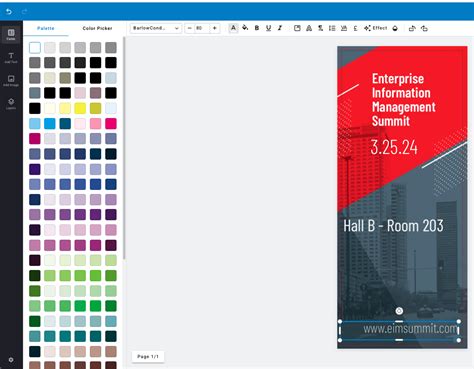The height and width of the screenshot is (369, 474).
Task: Click the fill bucket icon
Action: click(245, 28)
